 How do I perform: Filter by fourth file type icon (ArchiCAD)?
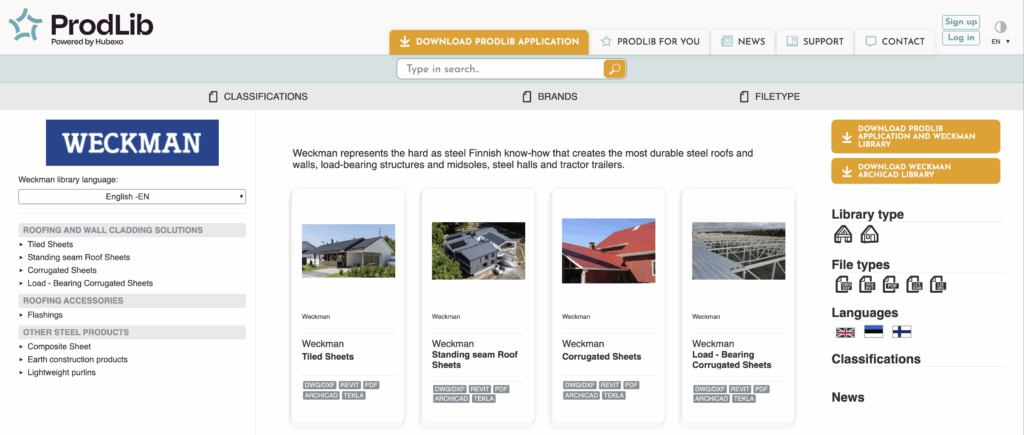coord(914,284)
